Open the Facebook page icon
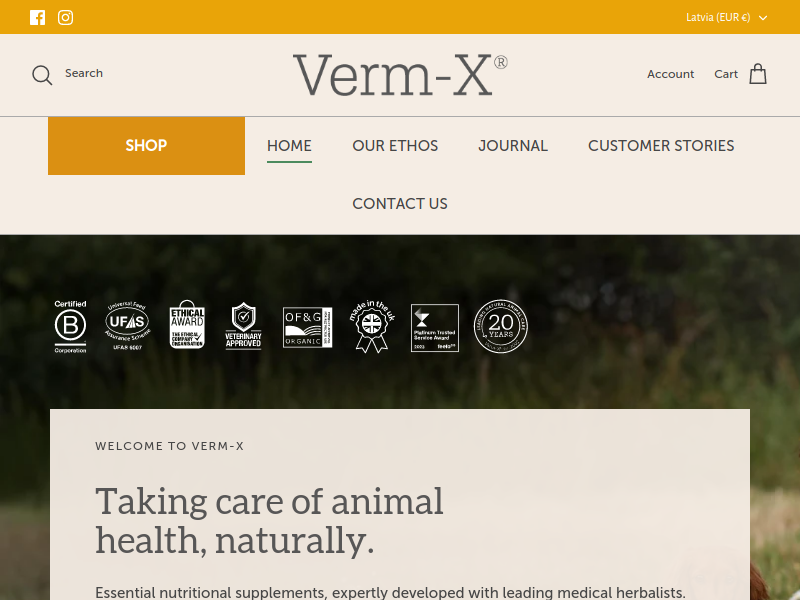The width and height of the screenshot is (800, 600). click(37, 17)
